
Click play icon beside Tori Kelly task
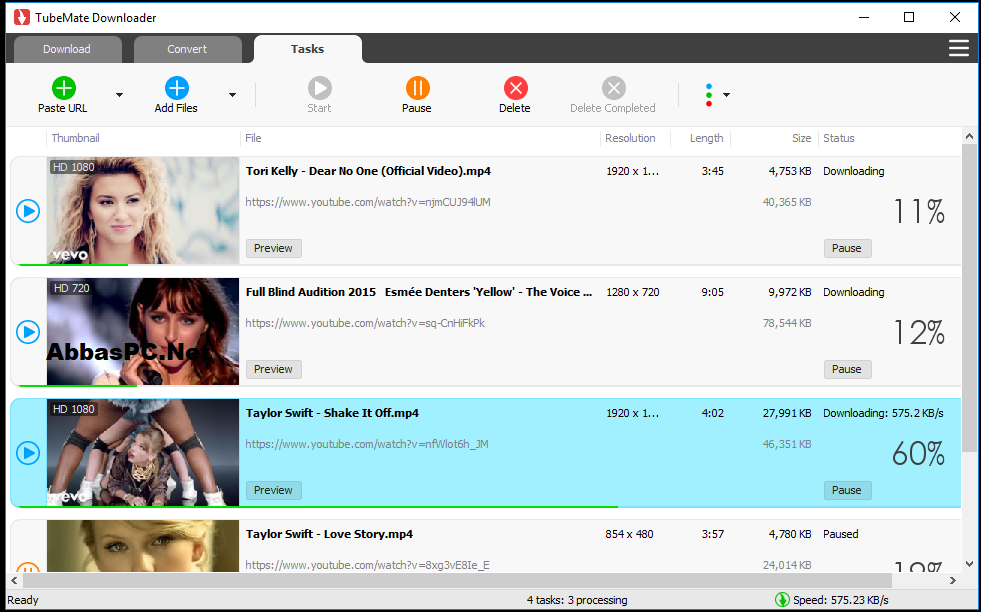(x=28, y=211)
